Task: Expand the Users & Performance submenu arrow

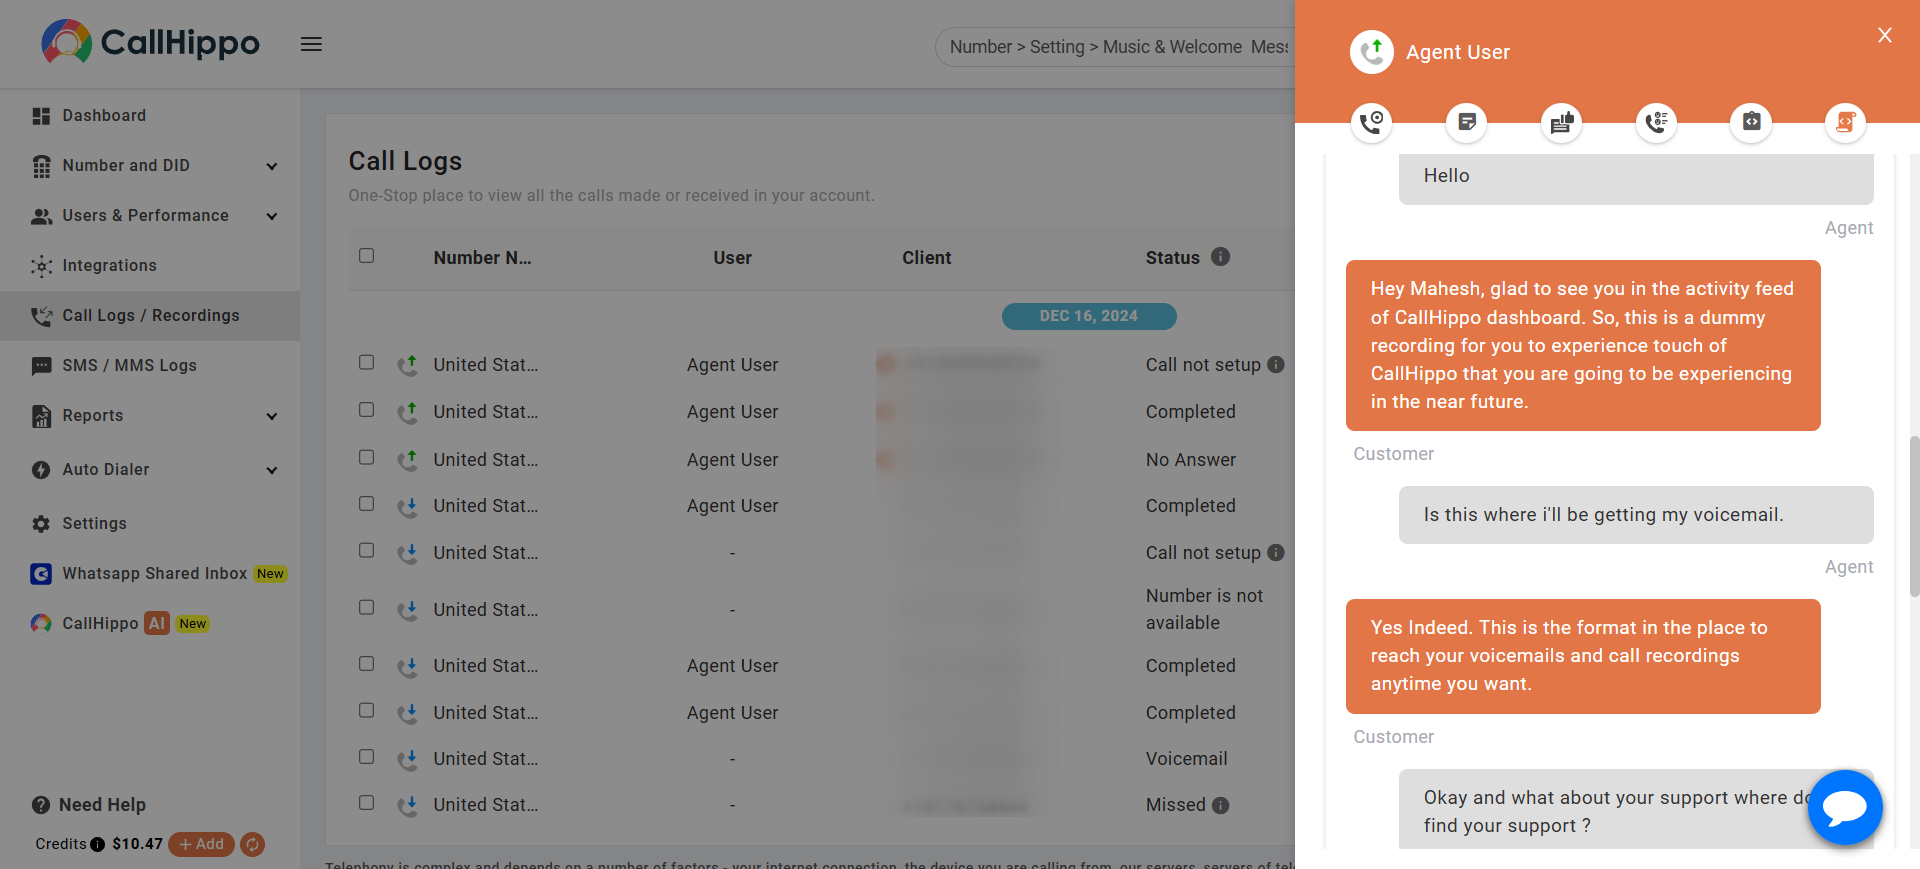Action: tap(272, 216)
